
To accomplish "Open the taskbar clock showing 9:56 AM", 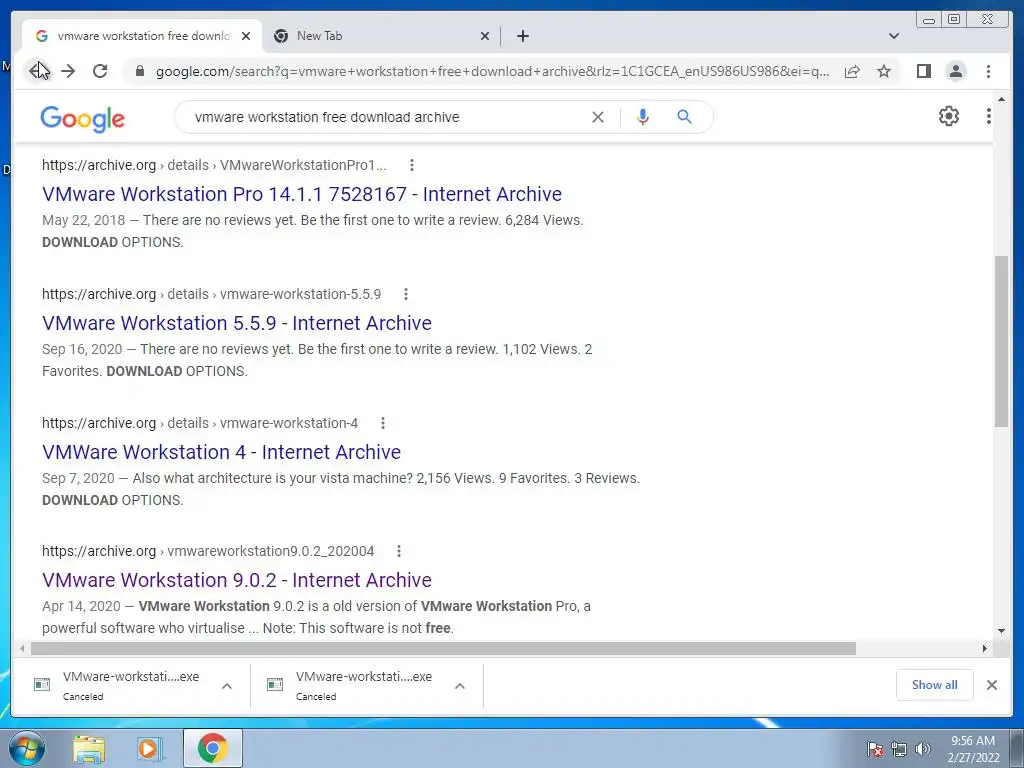I will 973,749.
